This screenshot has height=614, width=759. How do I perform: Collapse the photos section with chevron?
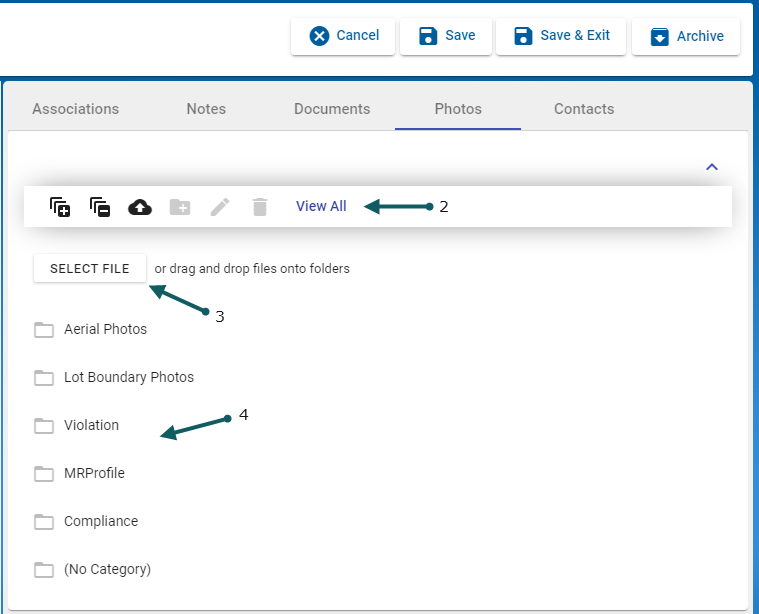click(x=712, y=167)
